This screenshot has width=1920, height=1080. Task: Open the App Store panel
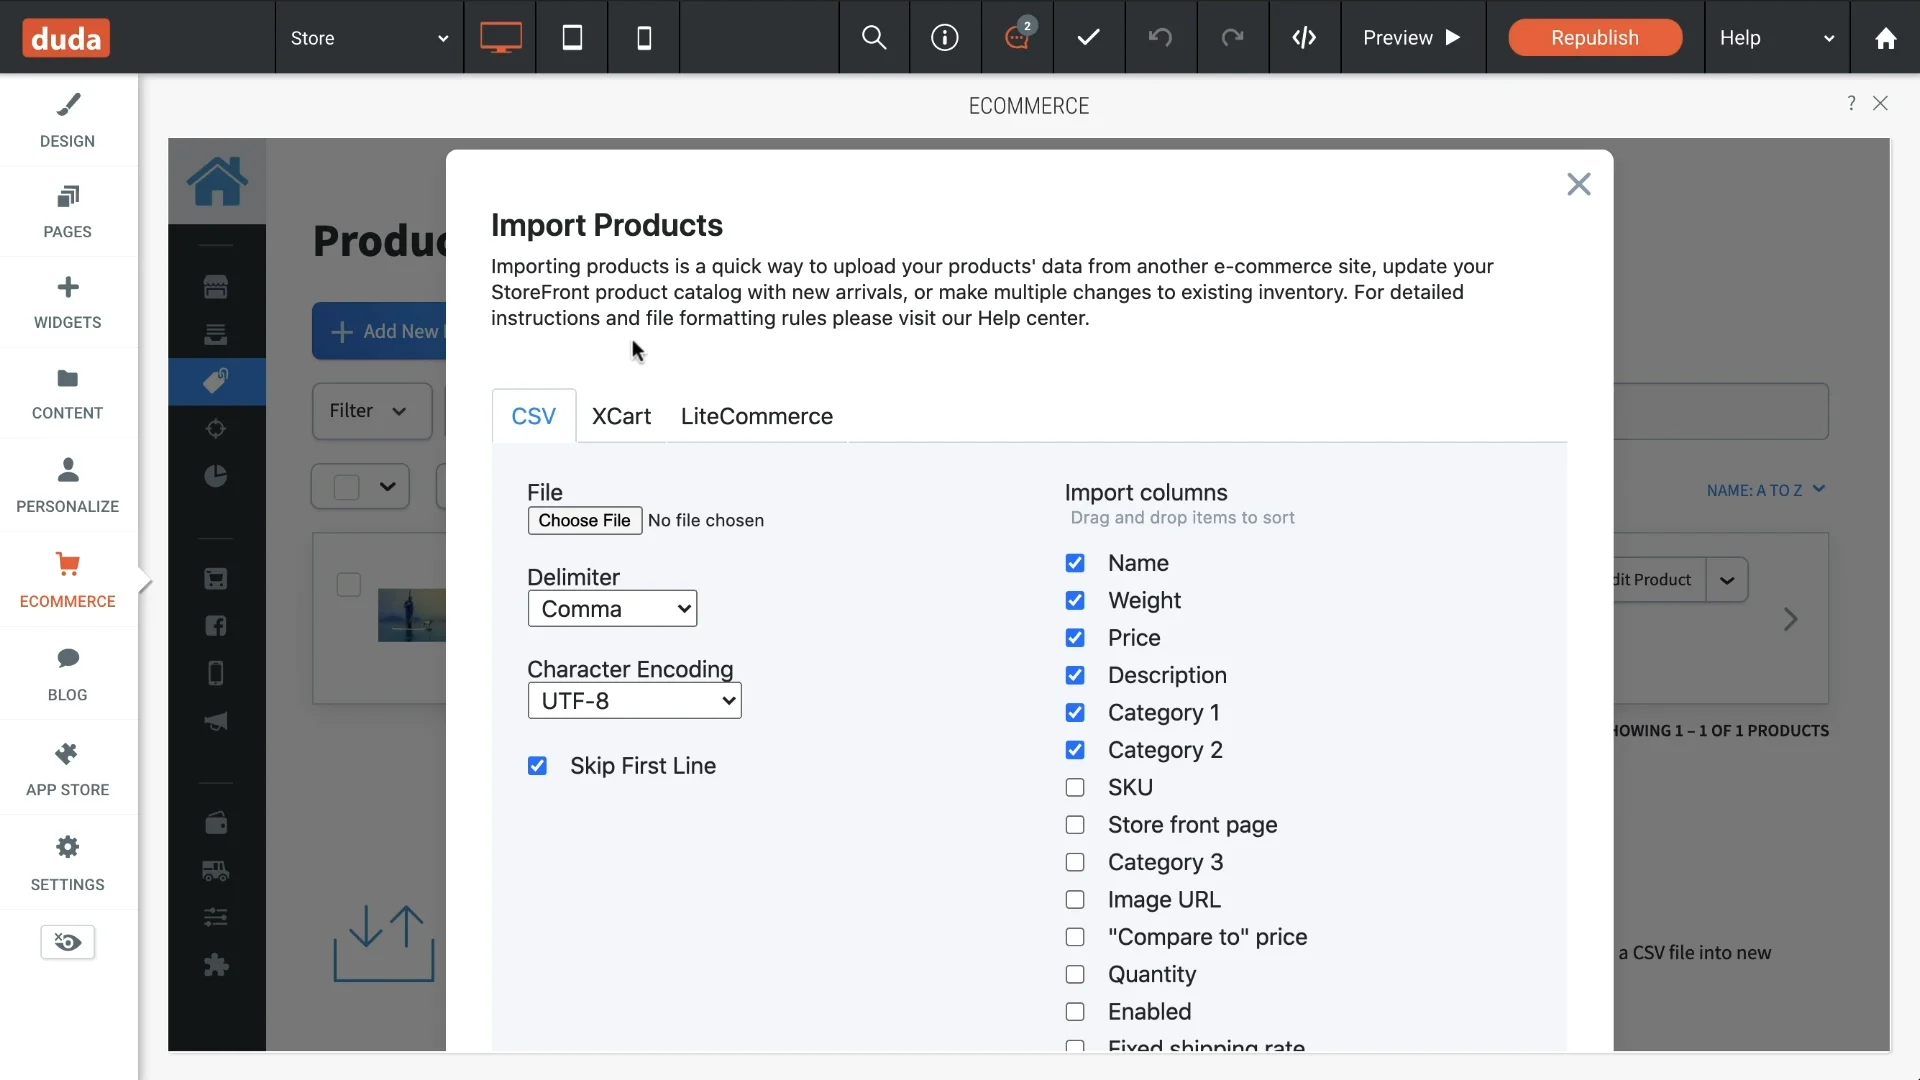68,768
